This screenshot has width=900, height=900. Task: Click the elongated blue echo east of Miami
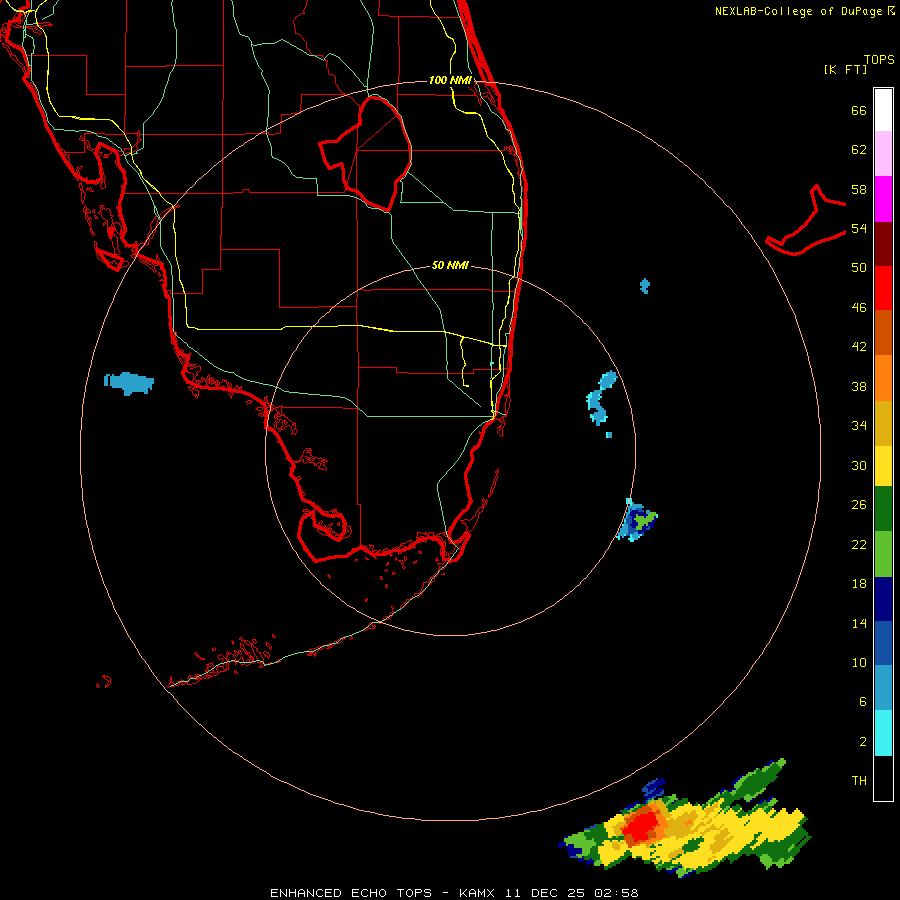click(600, 398)
